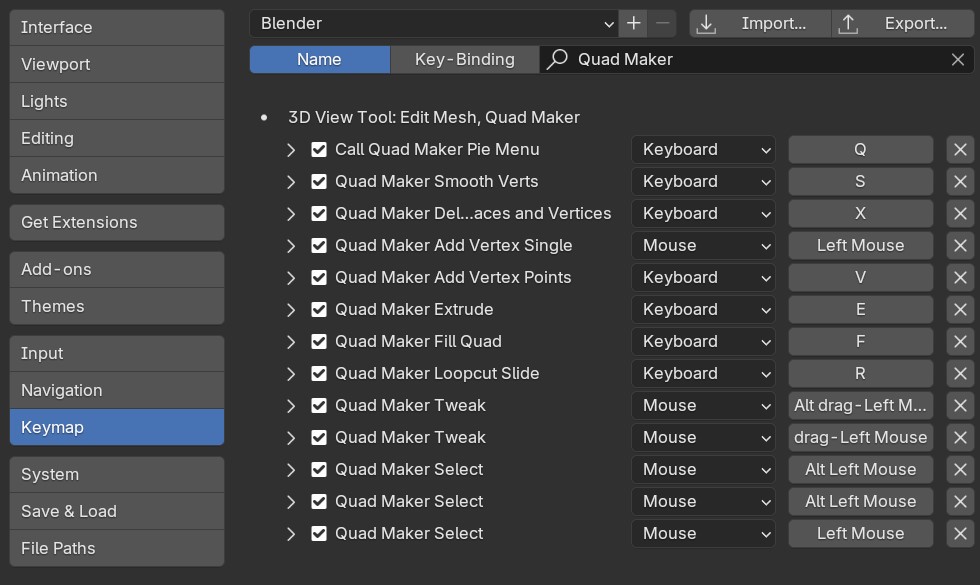Open Mouse type dropdown for Add Vertex Single
Image resolution: width=980 pixels, height=585 pixels.
(703, 245)
